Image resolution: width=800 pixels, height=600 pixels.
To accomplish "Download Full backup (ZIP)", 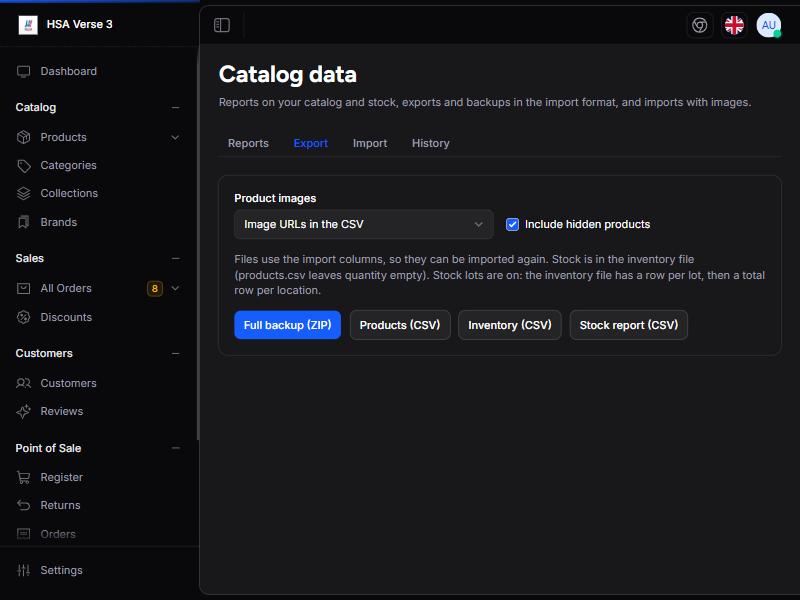I will tap(287, 325).
